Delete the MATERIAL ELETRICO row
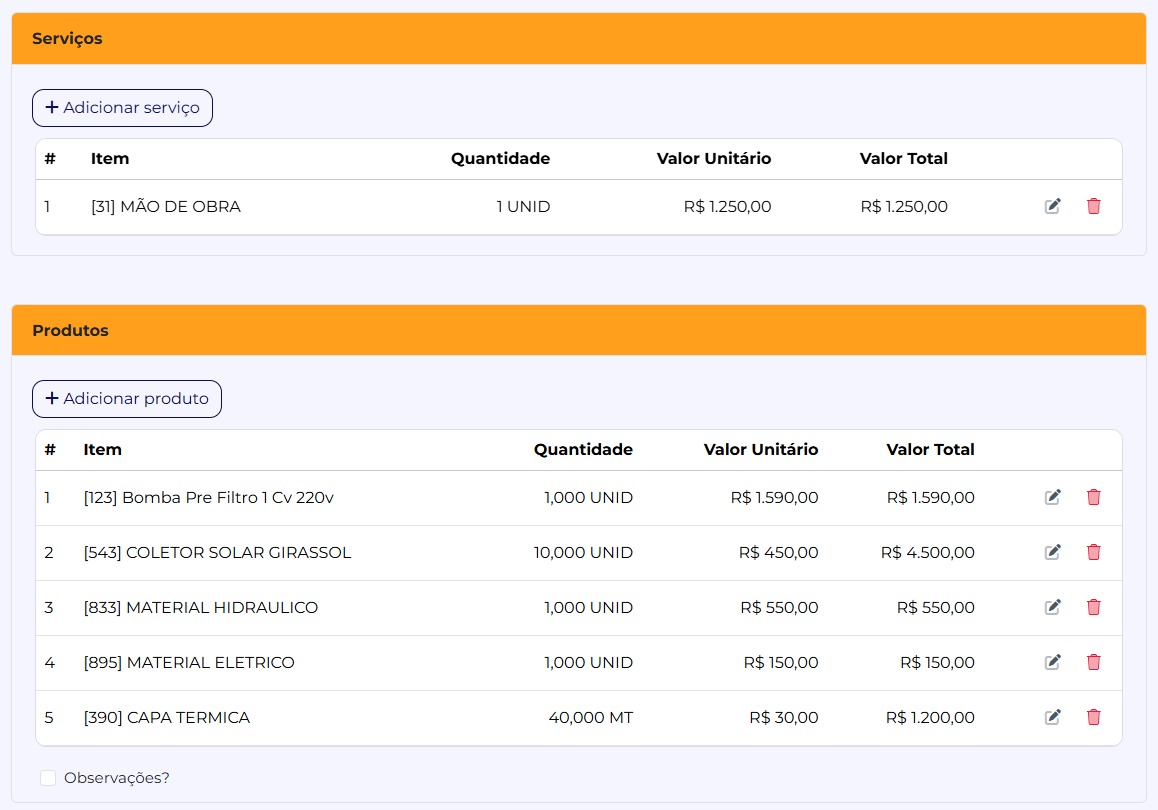Screen dimensions: 1158x810 (1093, 662)
